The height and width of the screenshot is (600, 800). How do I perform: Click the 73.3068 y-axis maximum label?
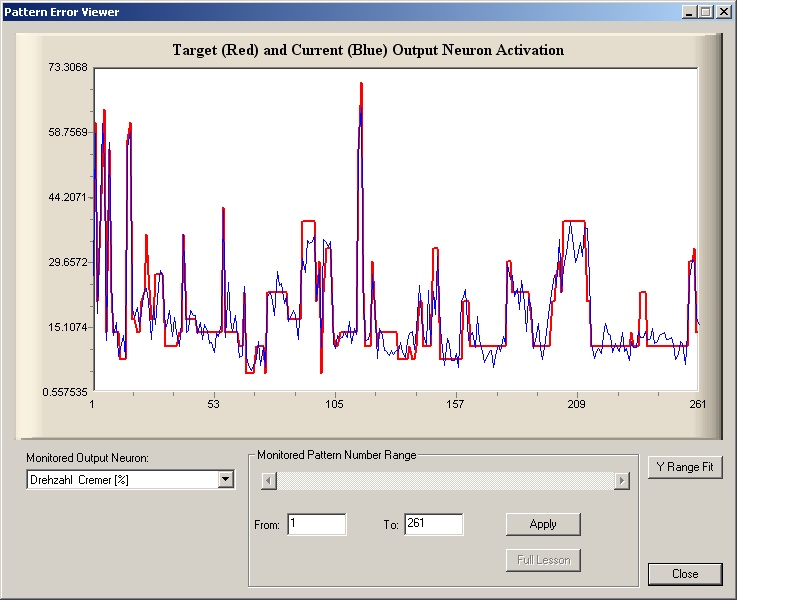pos(68,67)
